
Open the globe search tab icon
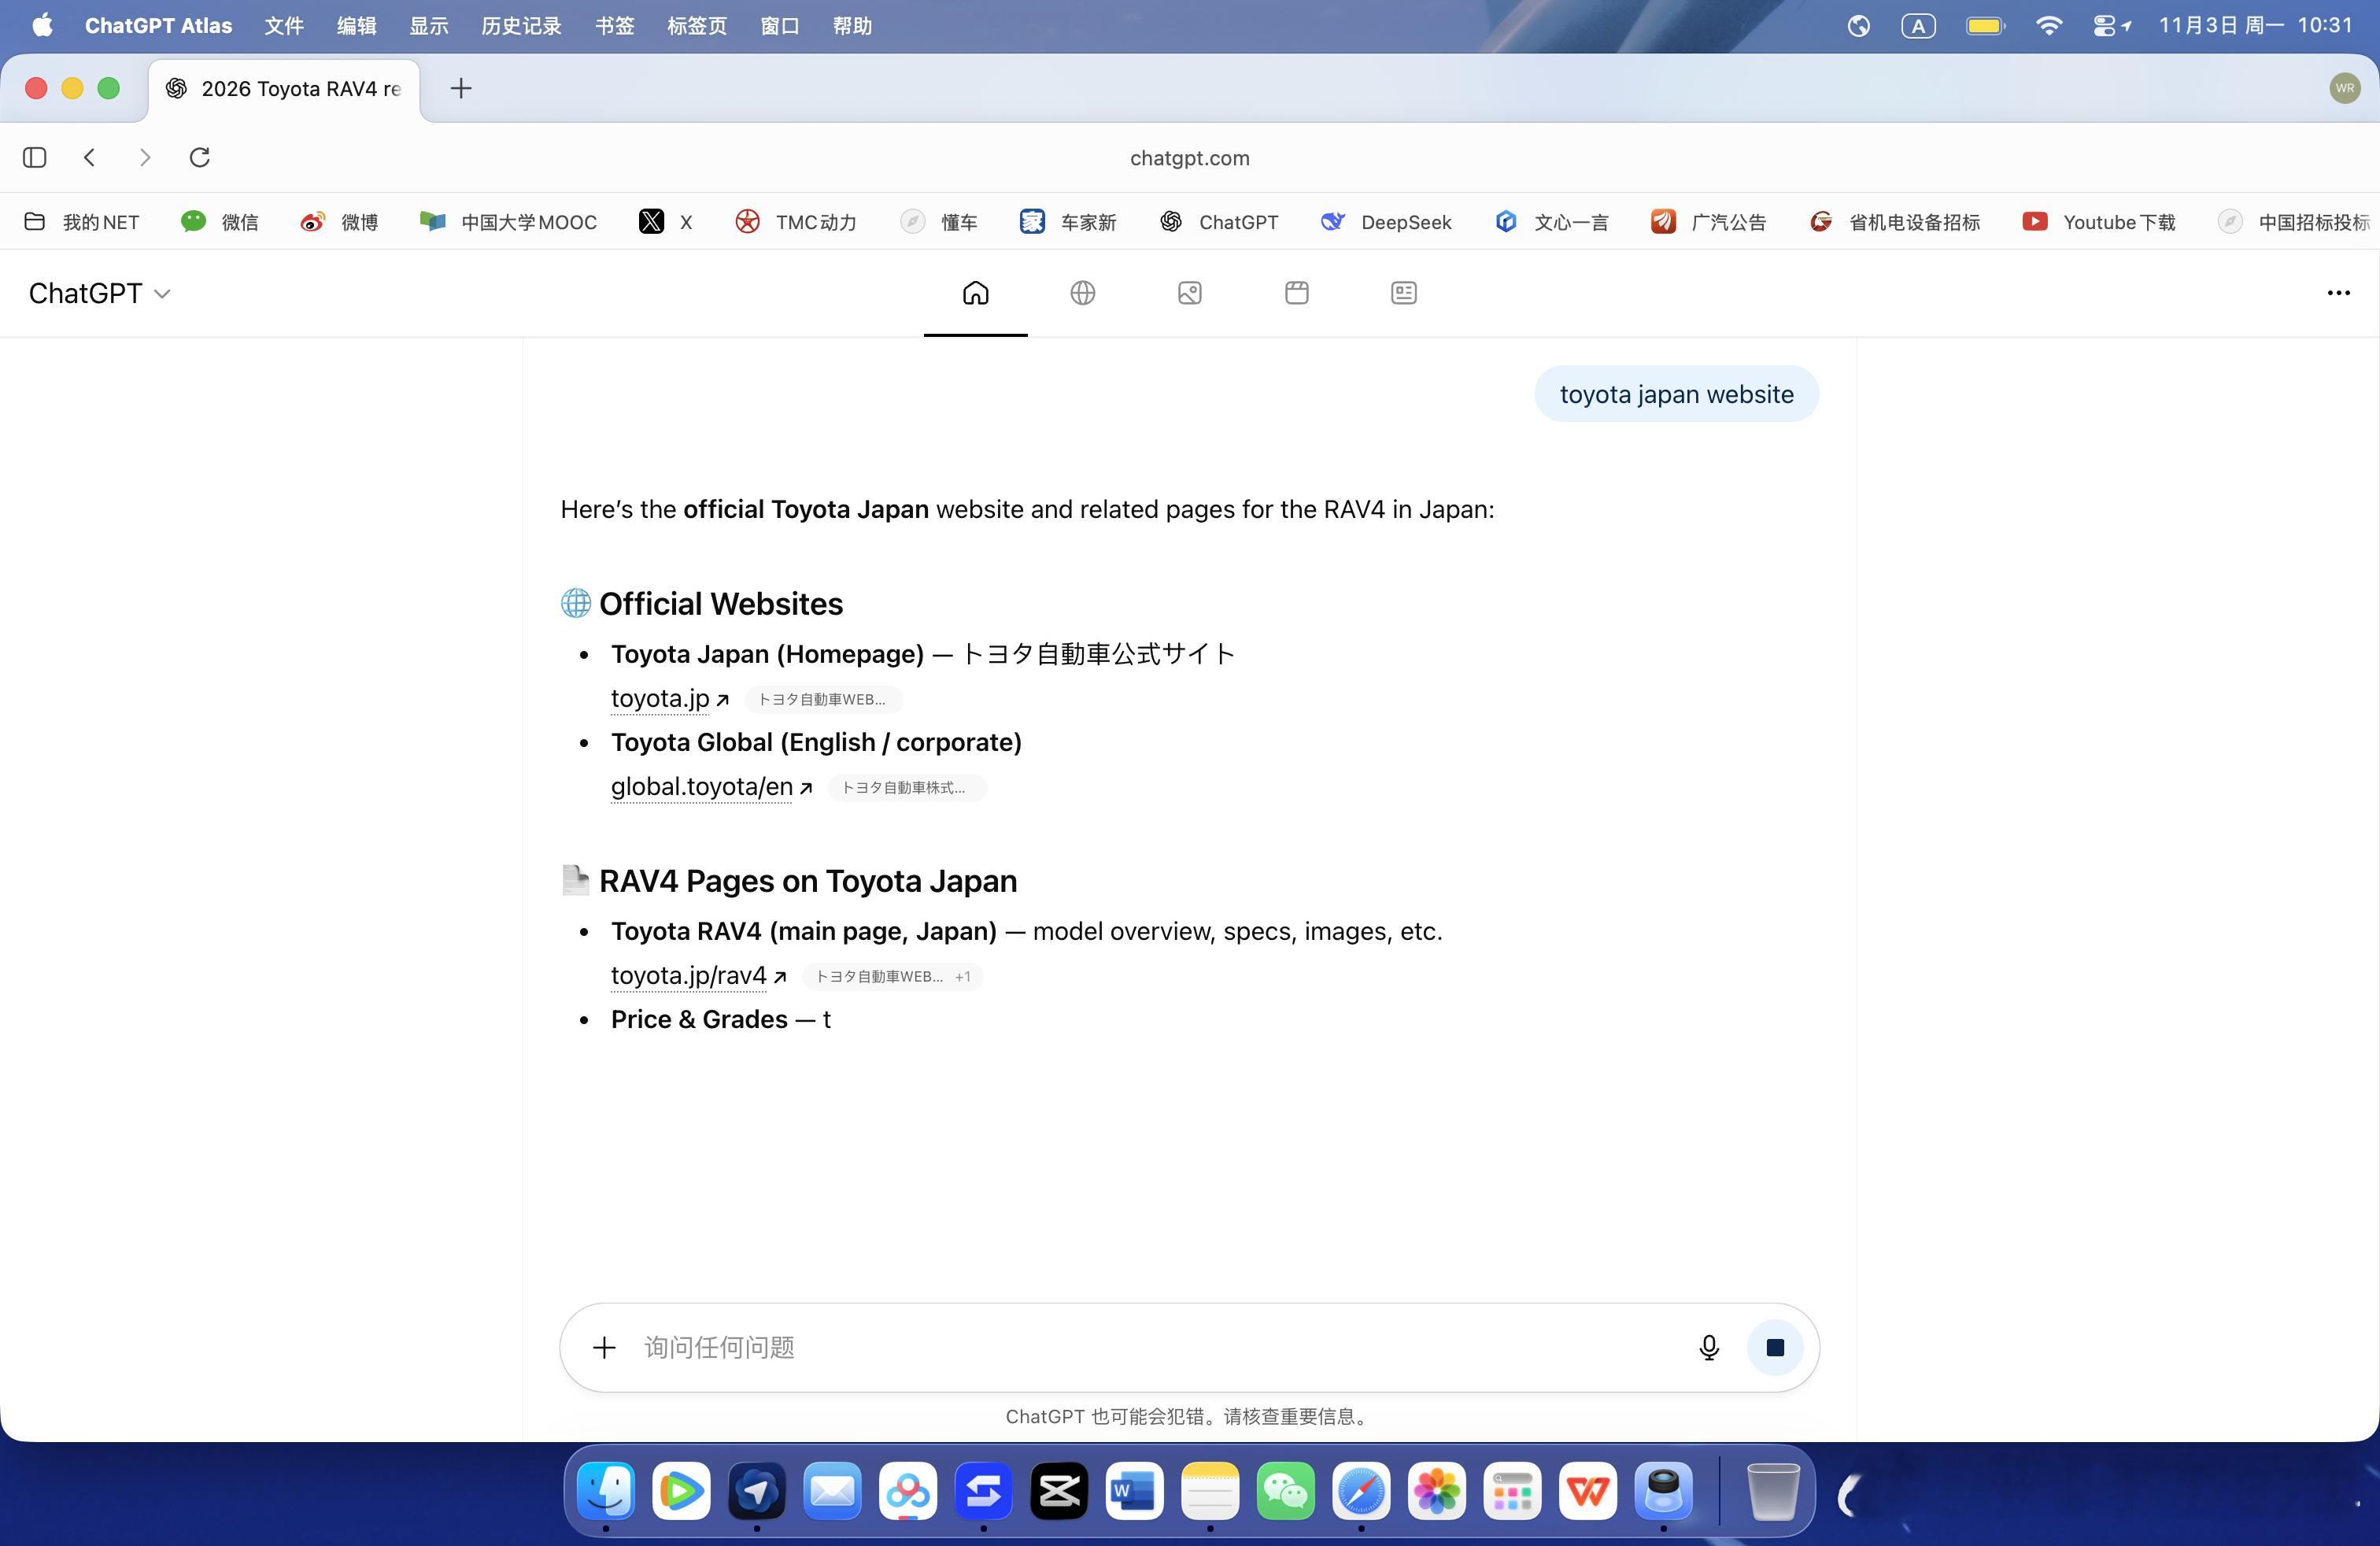(1082, 293)
